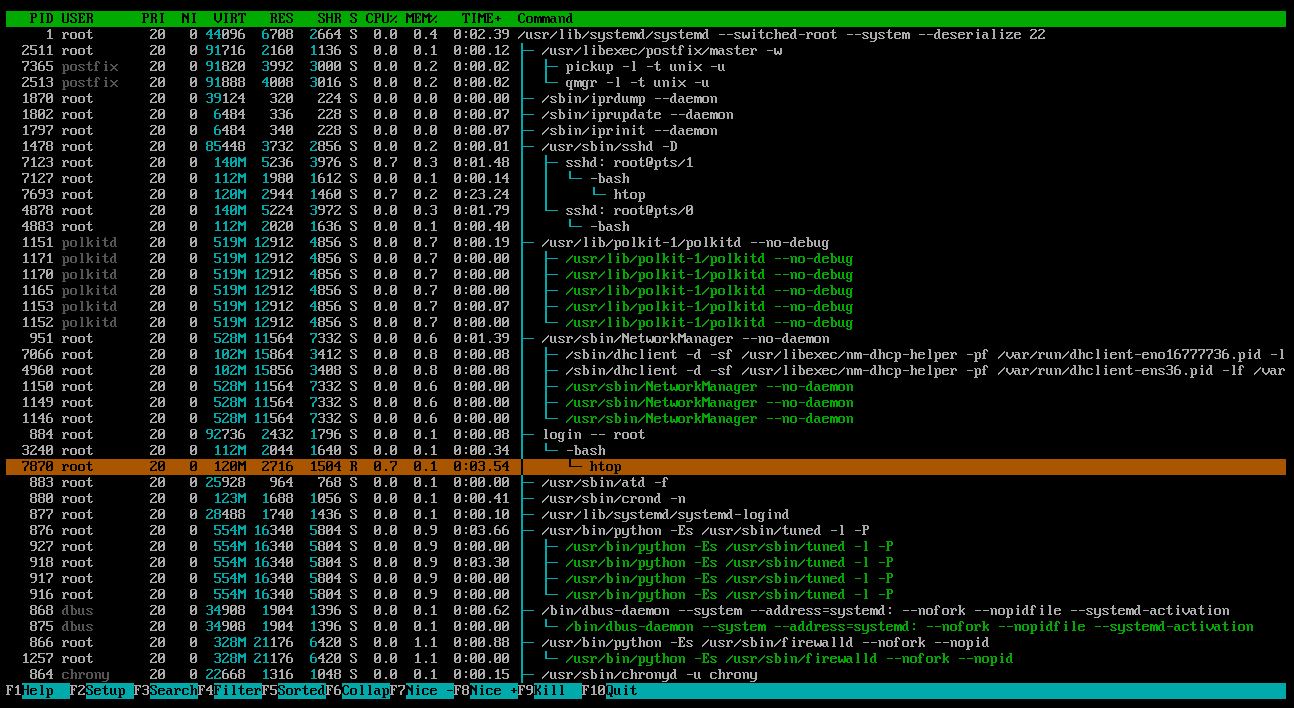Sort by the SHR column header
The height and width of the screenshot is (708, 1294).
tap(330, 18)
